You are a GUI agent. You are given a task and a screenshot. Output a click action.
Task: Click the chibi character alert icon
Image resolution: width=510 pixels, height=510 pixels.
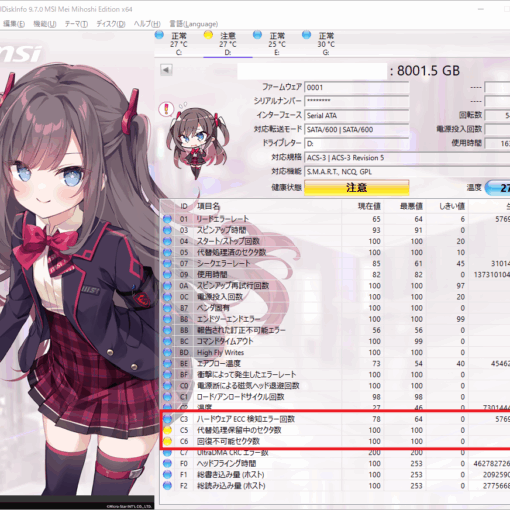tap(198, 143)
